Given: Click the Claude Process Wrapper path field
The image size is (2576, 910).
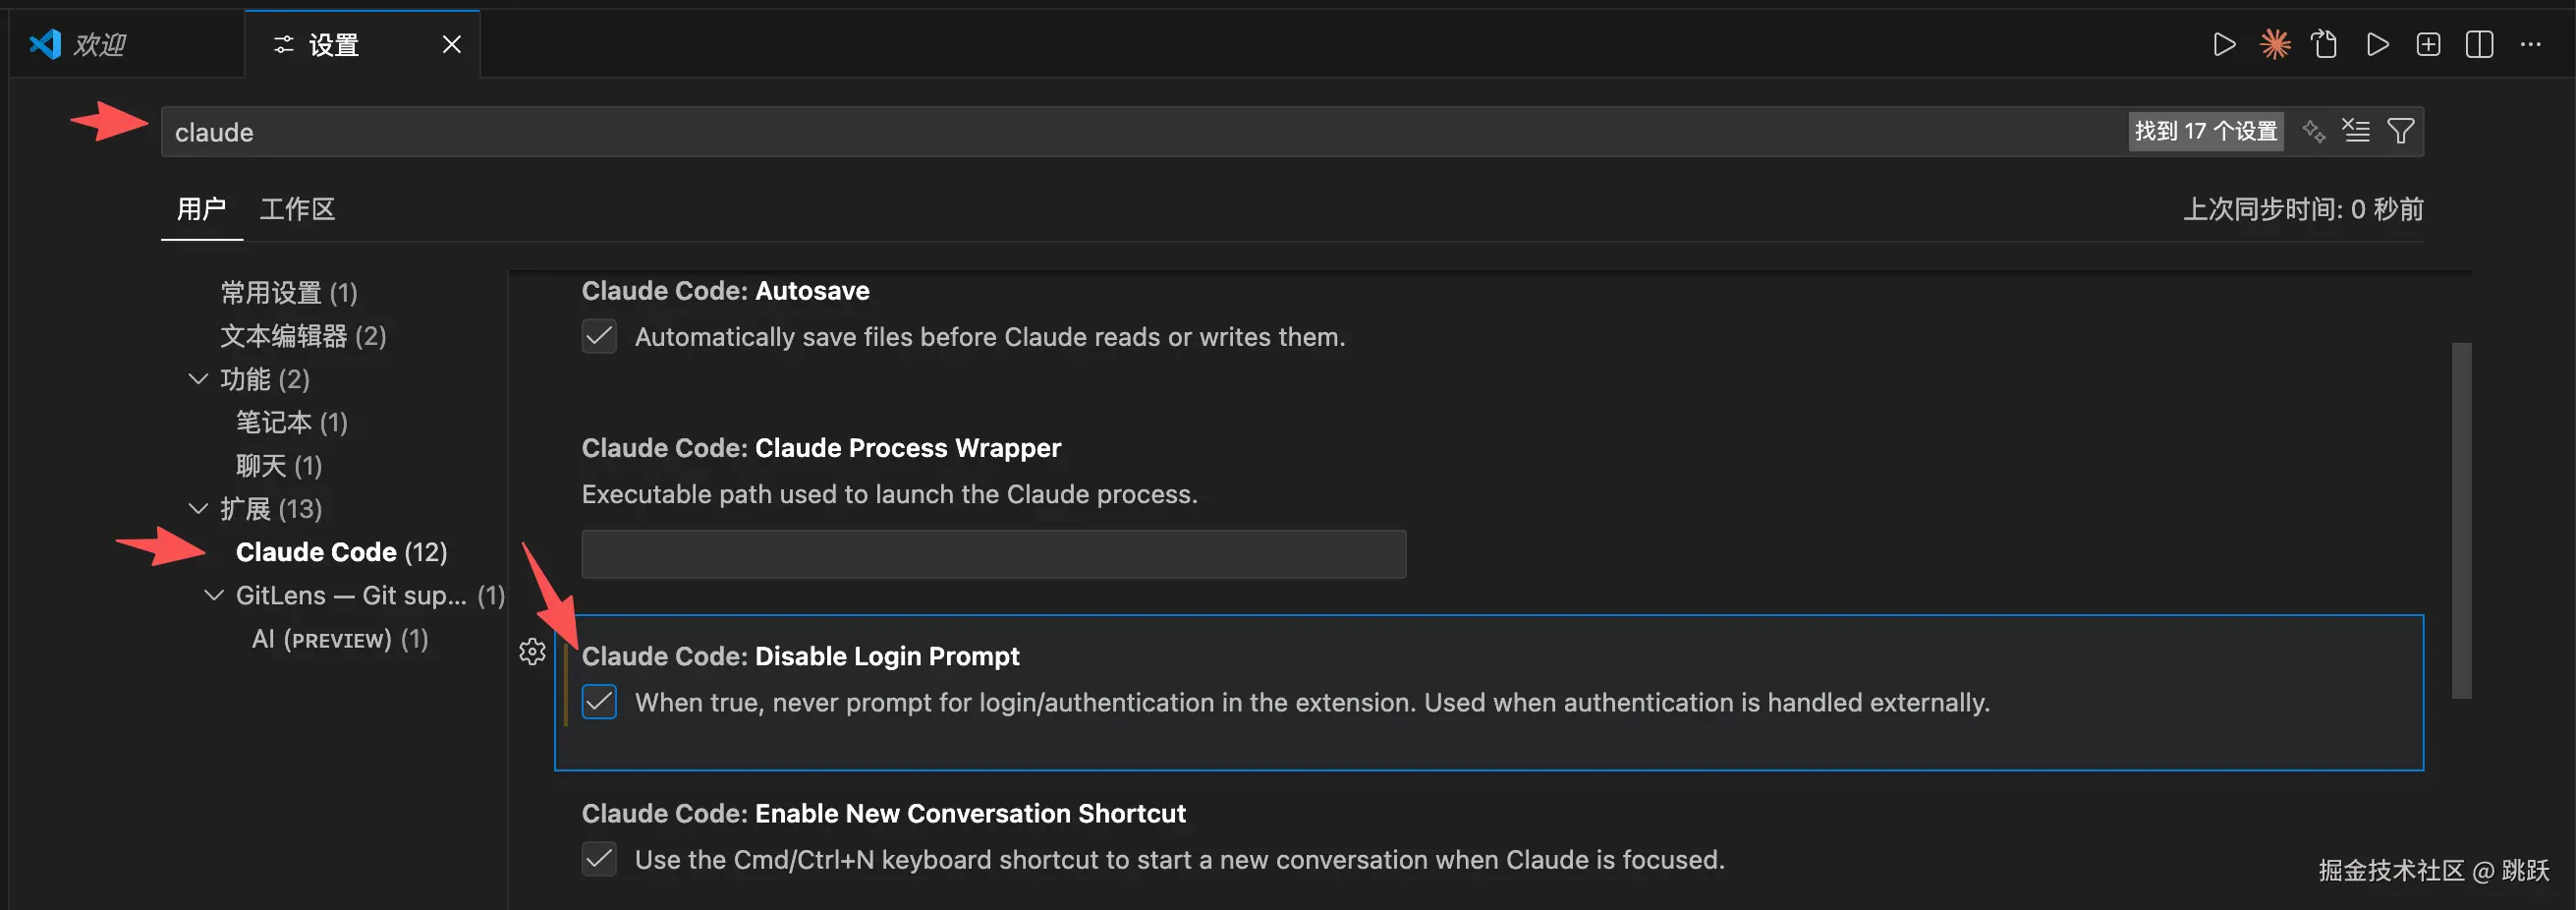Looking at the screenshot, I should coord(993,554).
